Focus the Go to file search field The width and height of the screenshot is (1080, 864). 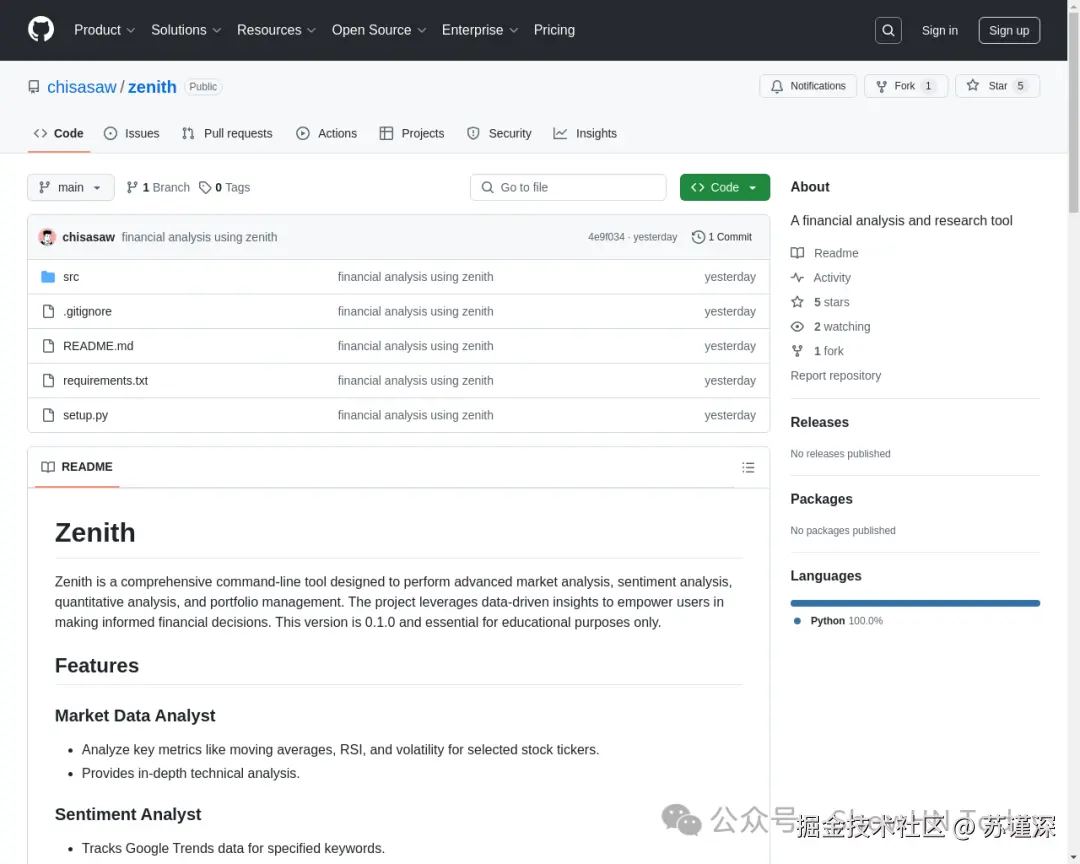568,187
